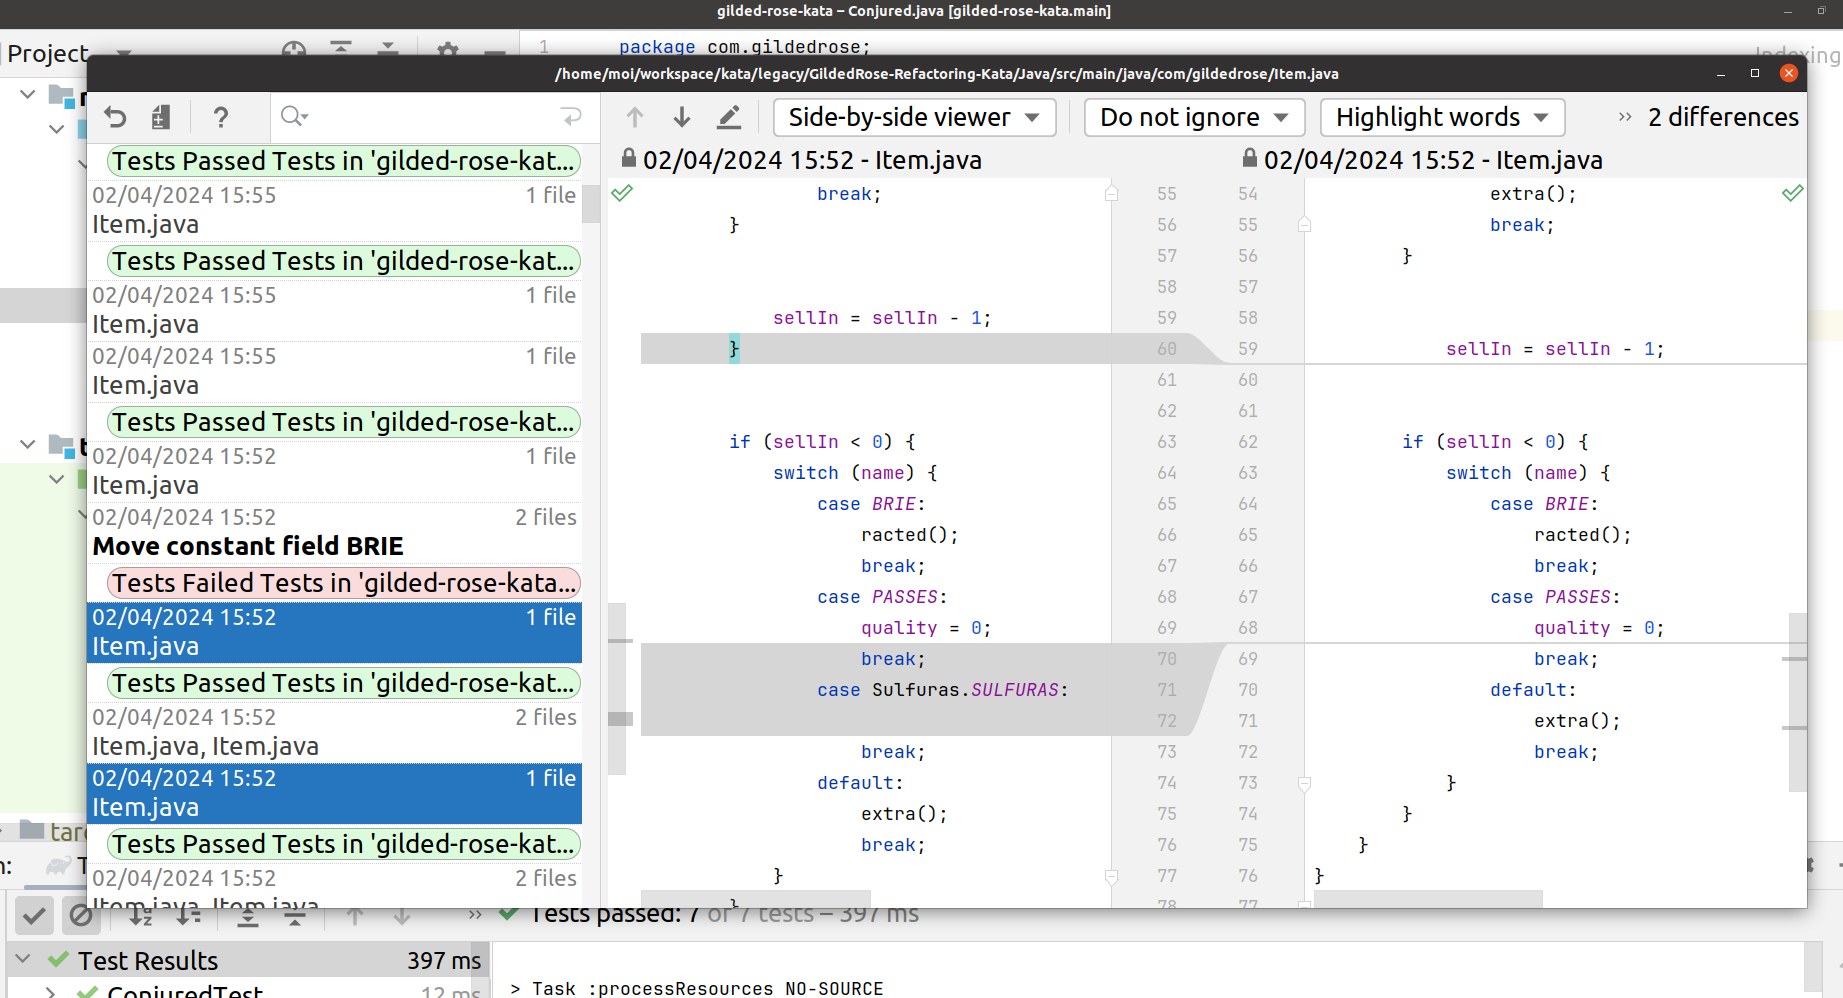This screenshot has width=1843, height=998.
Task: Open the Do not ignore whitespace dropdown
Action: (x=1193, y=117)
